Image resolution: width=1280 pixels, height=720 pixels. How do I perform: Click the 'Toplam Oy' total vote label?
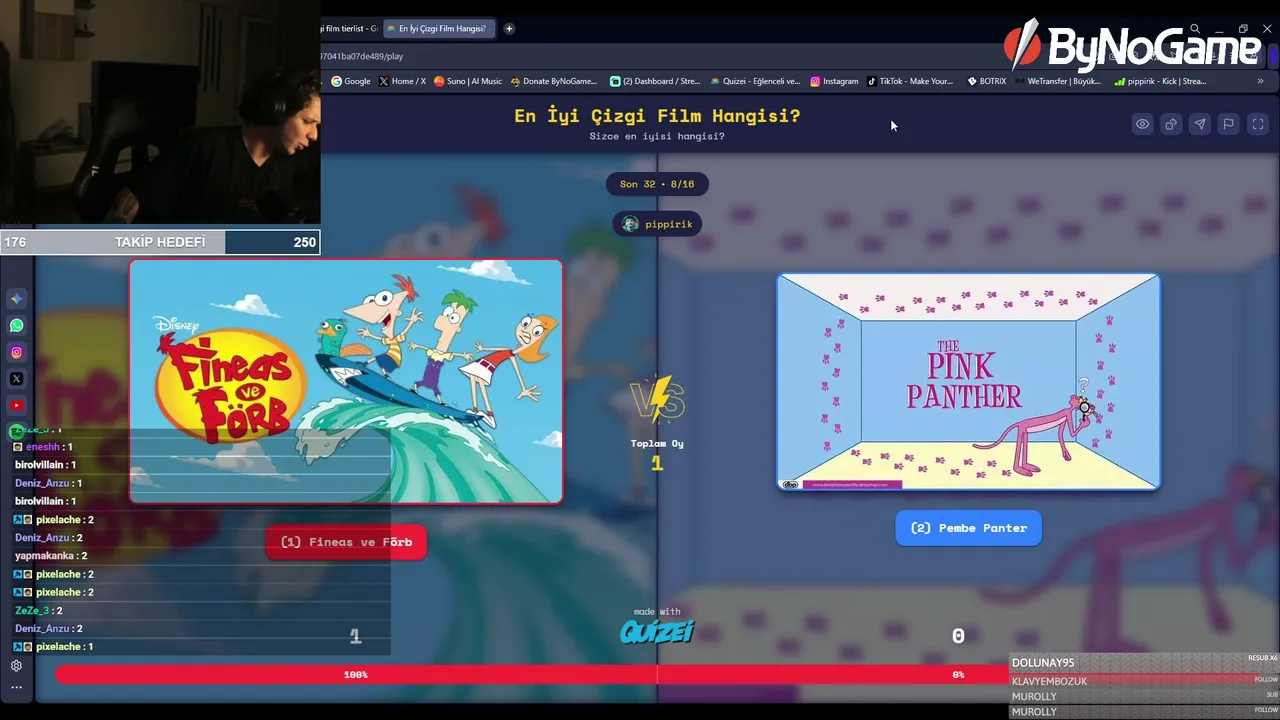click(x=657, y=443)
